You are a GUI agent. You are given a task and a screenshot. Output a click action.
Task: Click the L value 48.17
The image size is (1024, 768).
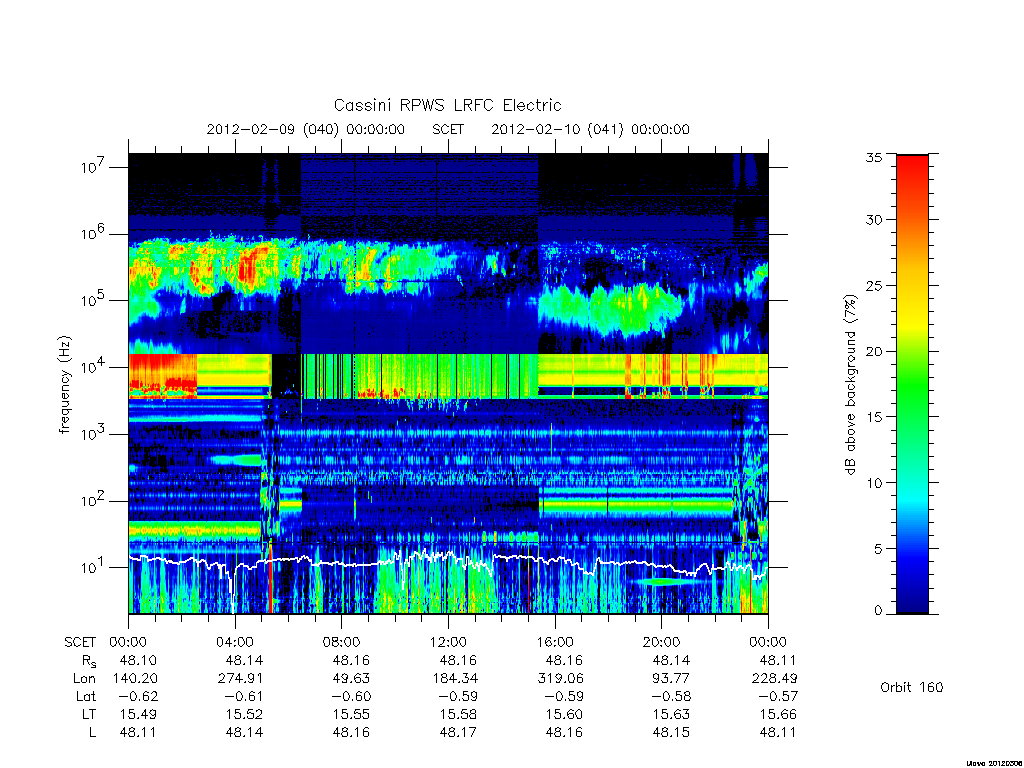point(458,733)
